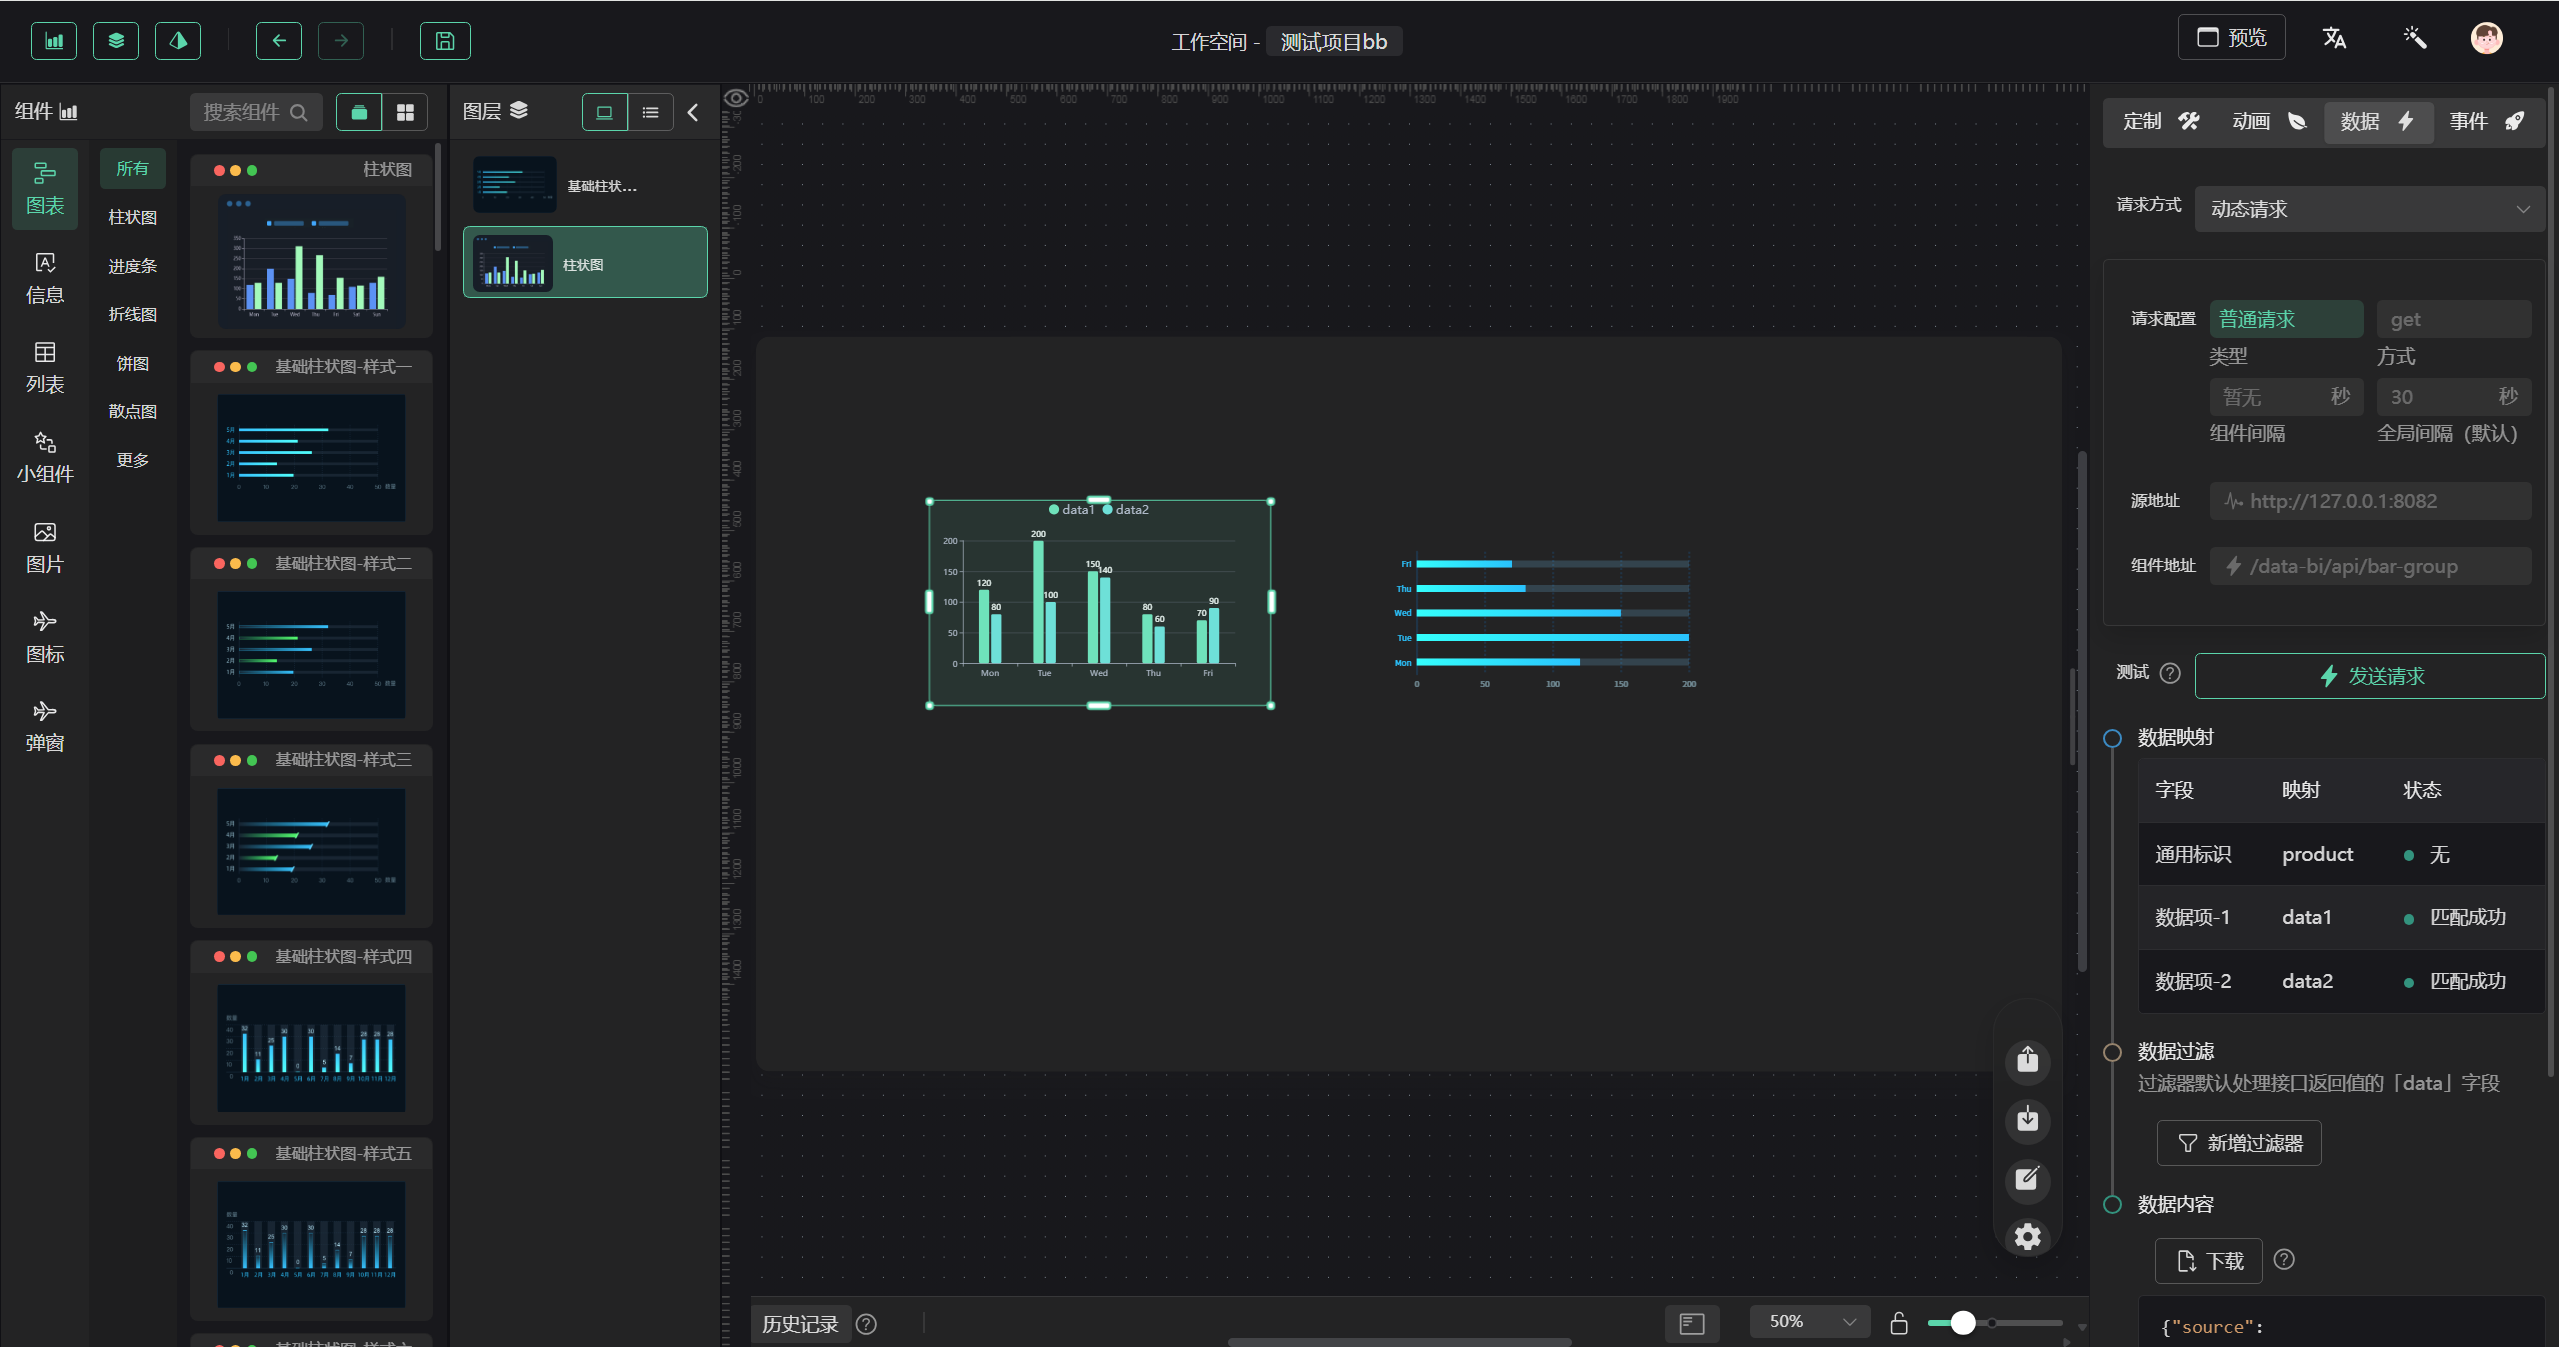The height and width of the screenshot is (1347, 2559).
Task: Click the gear settings floating icon
Action: (x=2027, y=1237)
